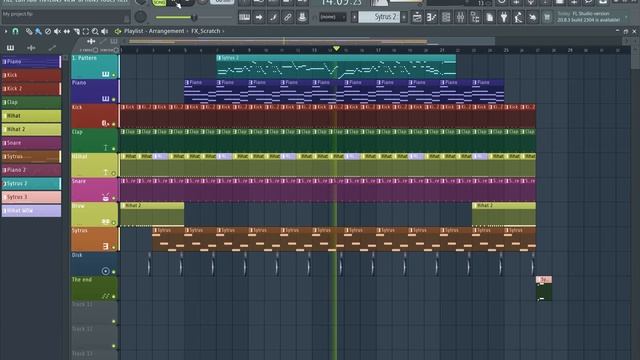Click the My project.flp hint bar
This screenshot has height=360, width=640.
(x=65, y=16)
